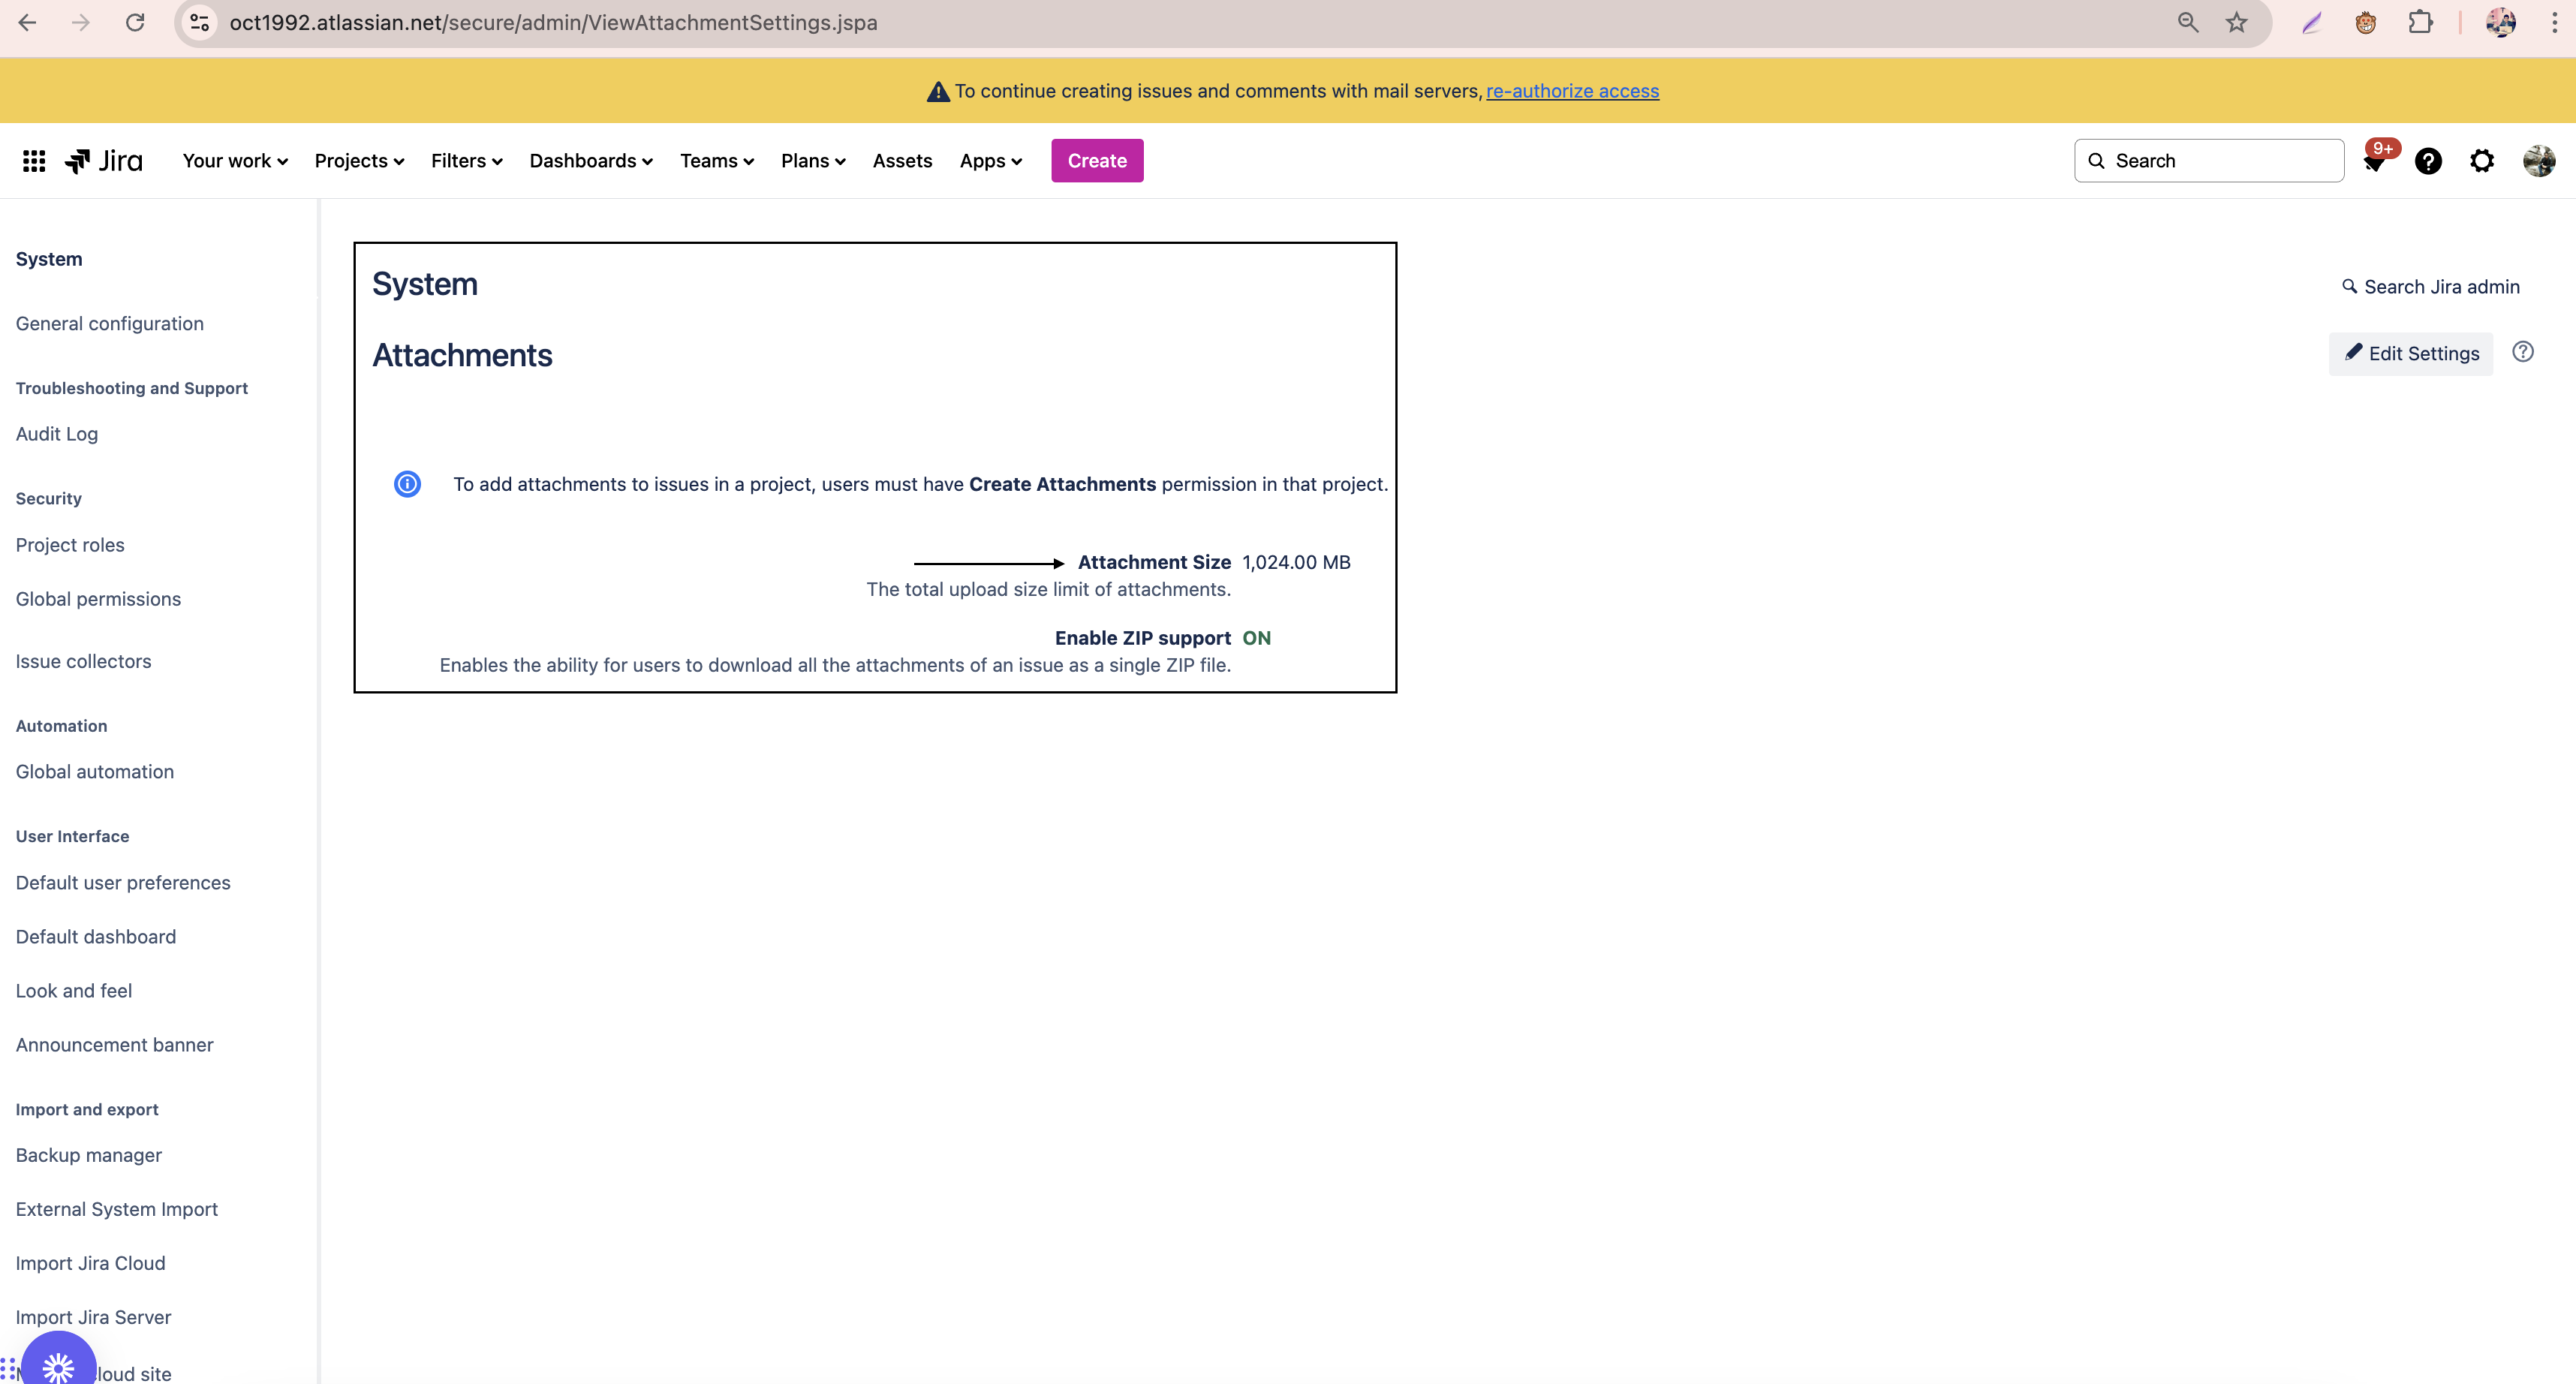Open Assets in the top navigation
The height and width of the screenshot is (1384, 2576).
pyautogui.click(x=902, y=161)
